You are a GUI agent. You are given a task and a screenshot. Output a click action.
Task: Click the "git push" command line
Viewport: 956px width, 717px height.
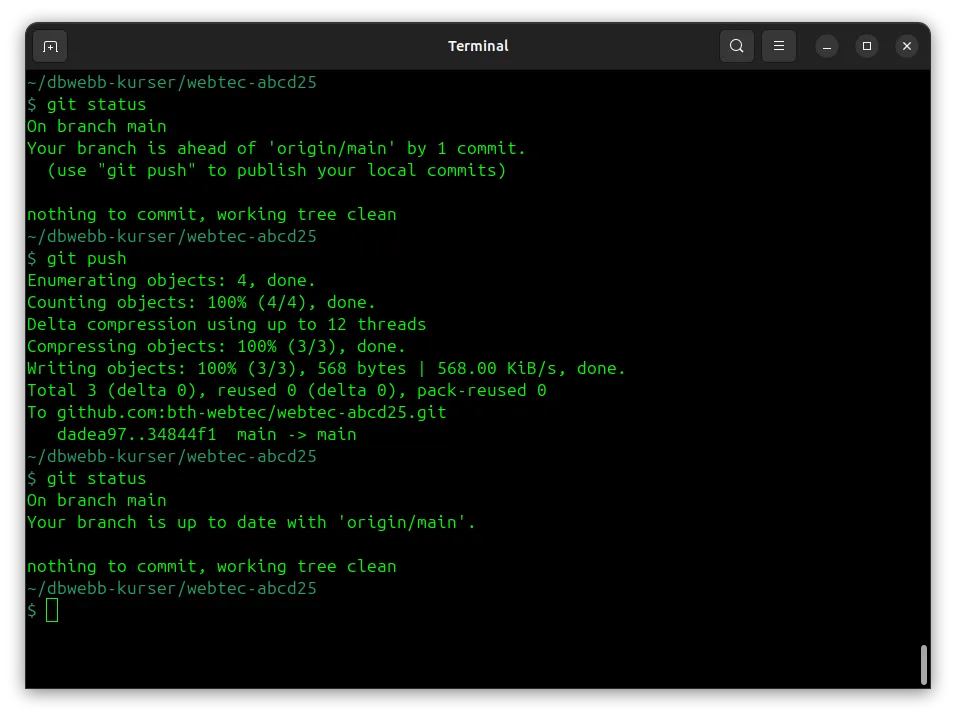pyautogui.click(x=77, y=259)
